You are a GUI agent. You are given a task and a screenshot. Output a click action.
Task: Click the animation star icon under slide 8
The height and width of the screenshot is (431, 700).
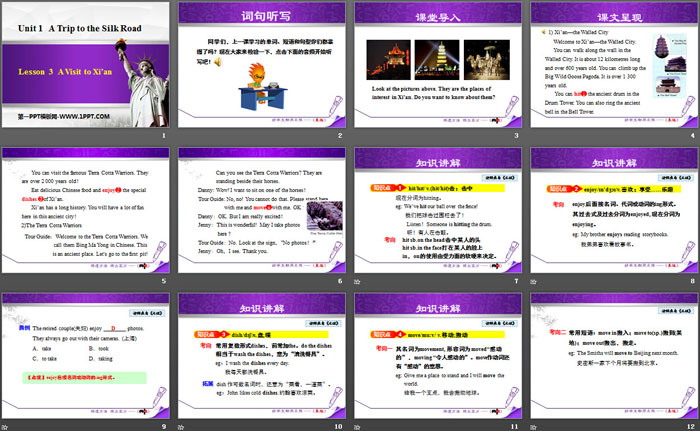coord(533,281)
